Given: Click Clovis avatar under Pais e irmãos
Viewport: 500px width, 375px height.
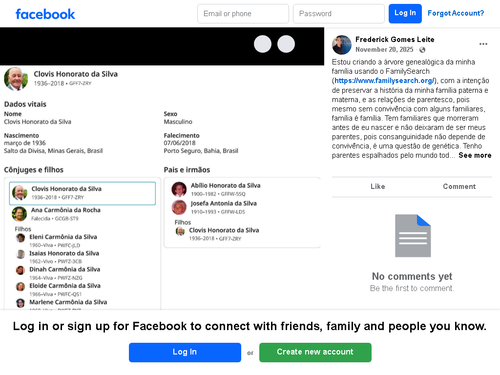Looking at the screenshot, I should click(x=180, y=231).
